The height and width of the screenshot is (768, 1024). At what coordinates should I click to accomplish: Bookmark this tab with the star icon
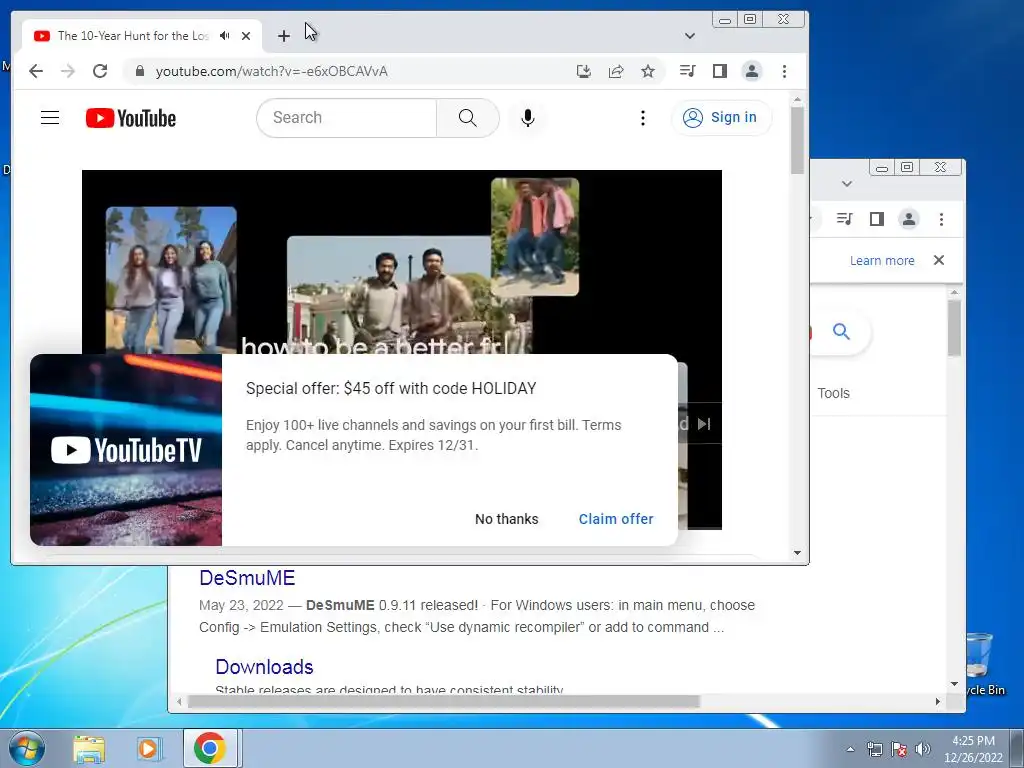[648, 71]
